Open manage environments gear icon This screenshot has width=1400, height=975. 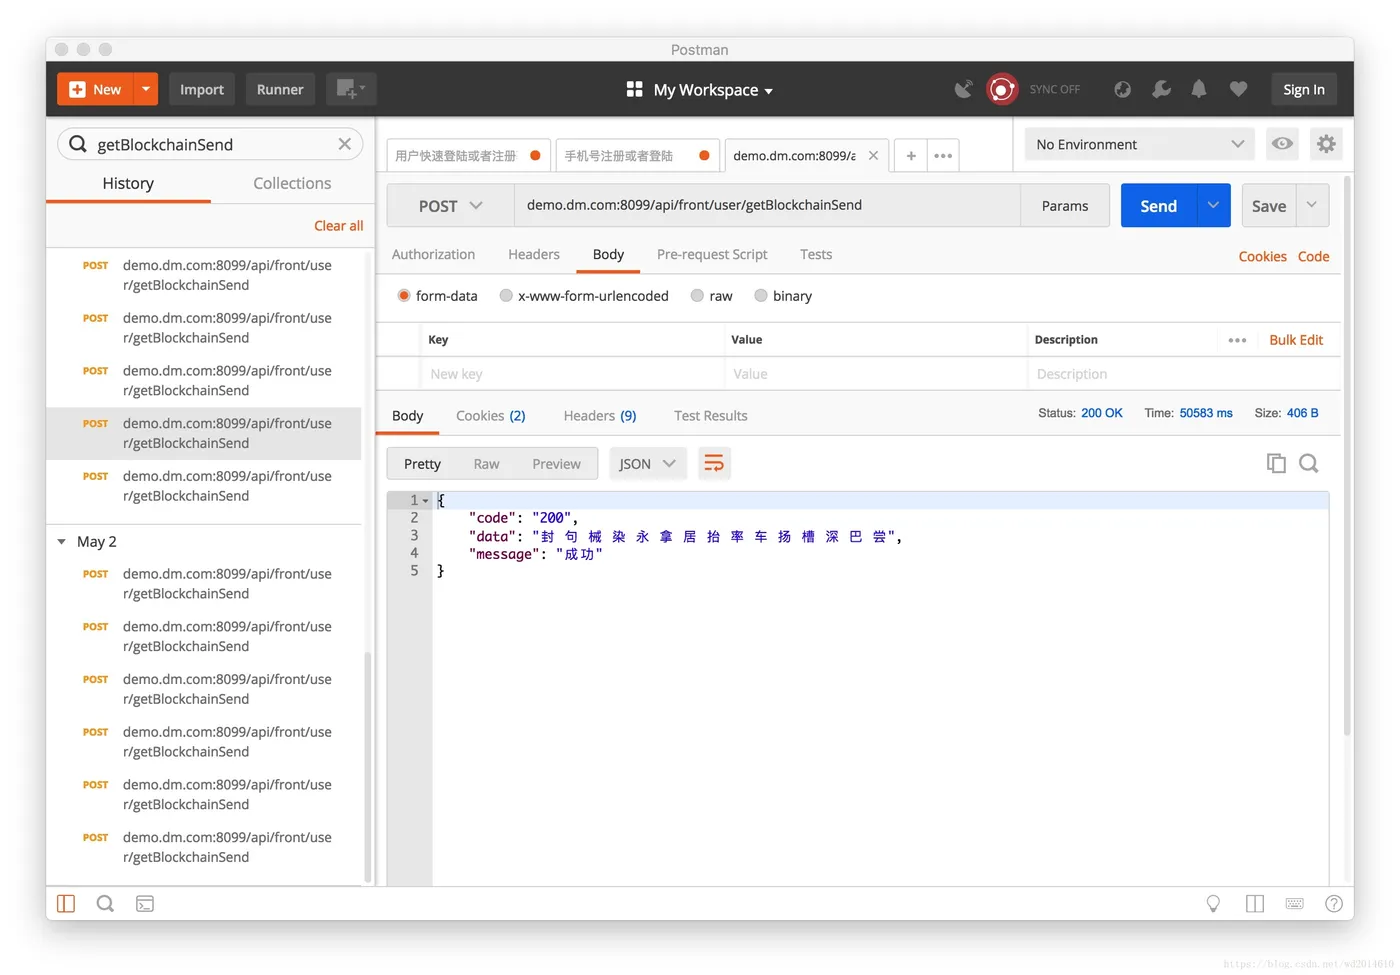(1326, 144)
